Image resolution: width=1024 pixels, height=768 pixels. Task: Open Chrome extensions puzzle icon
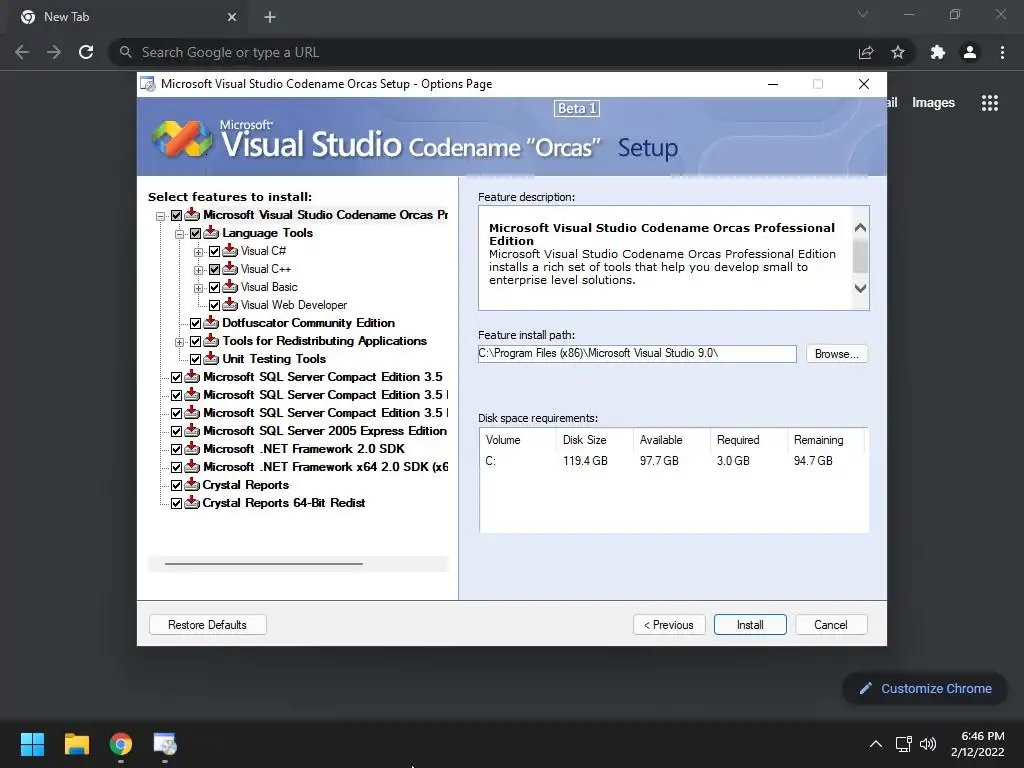pyautogui.click(x=938, y=52)
